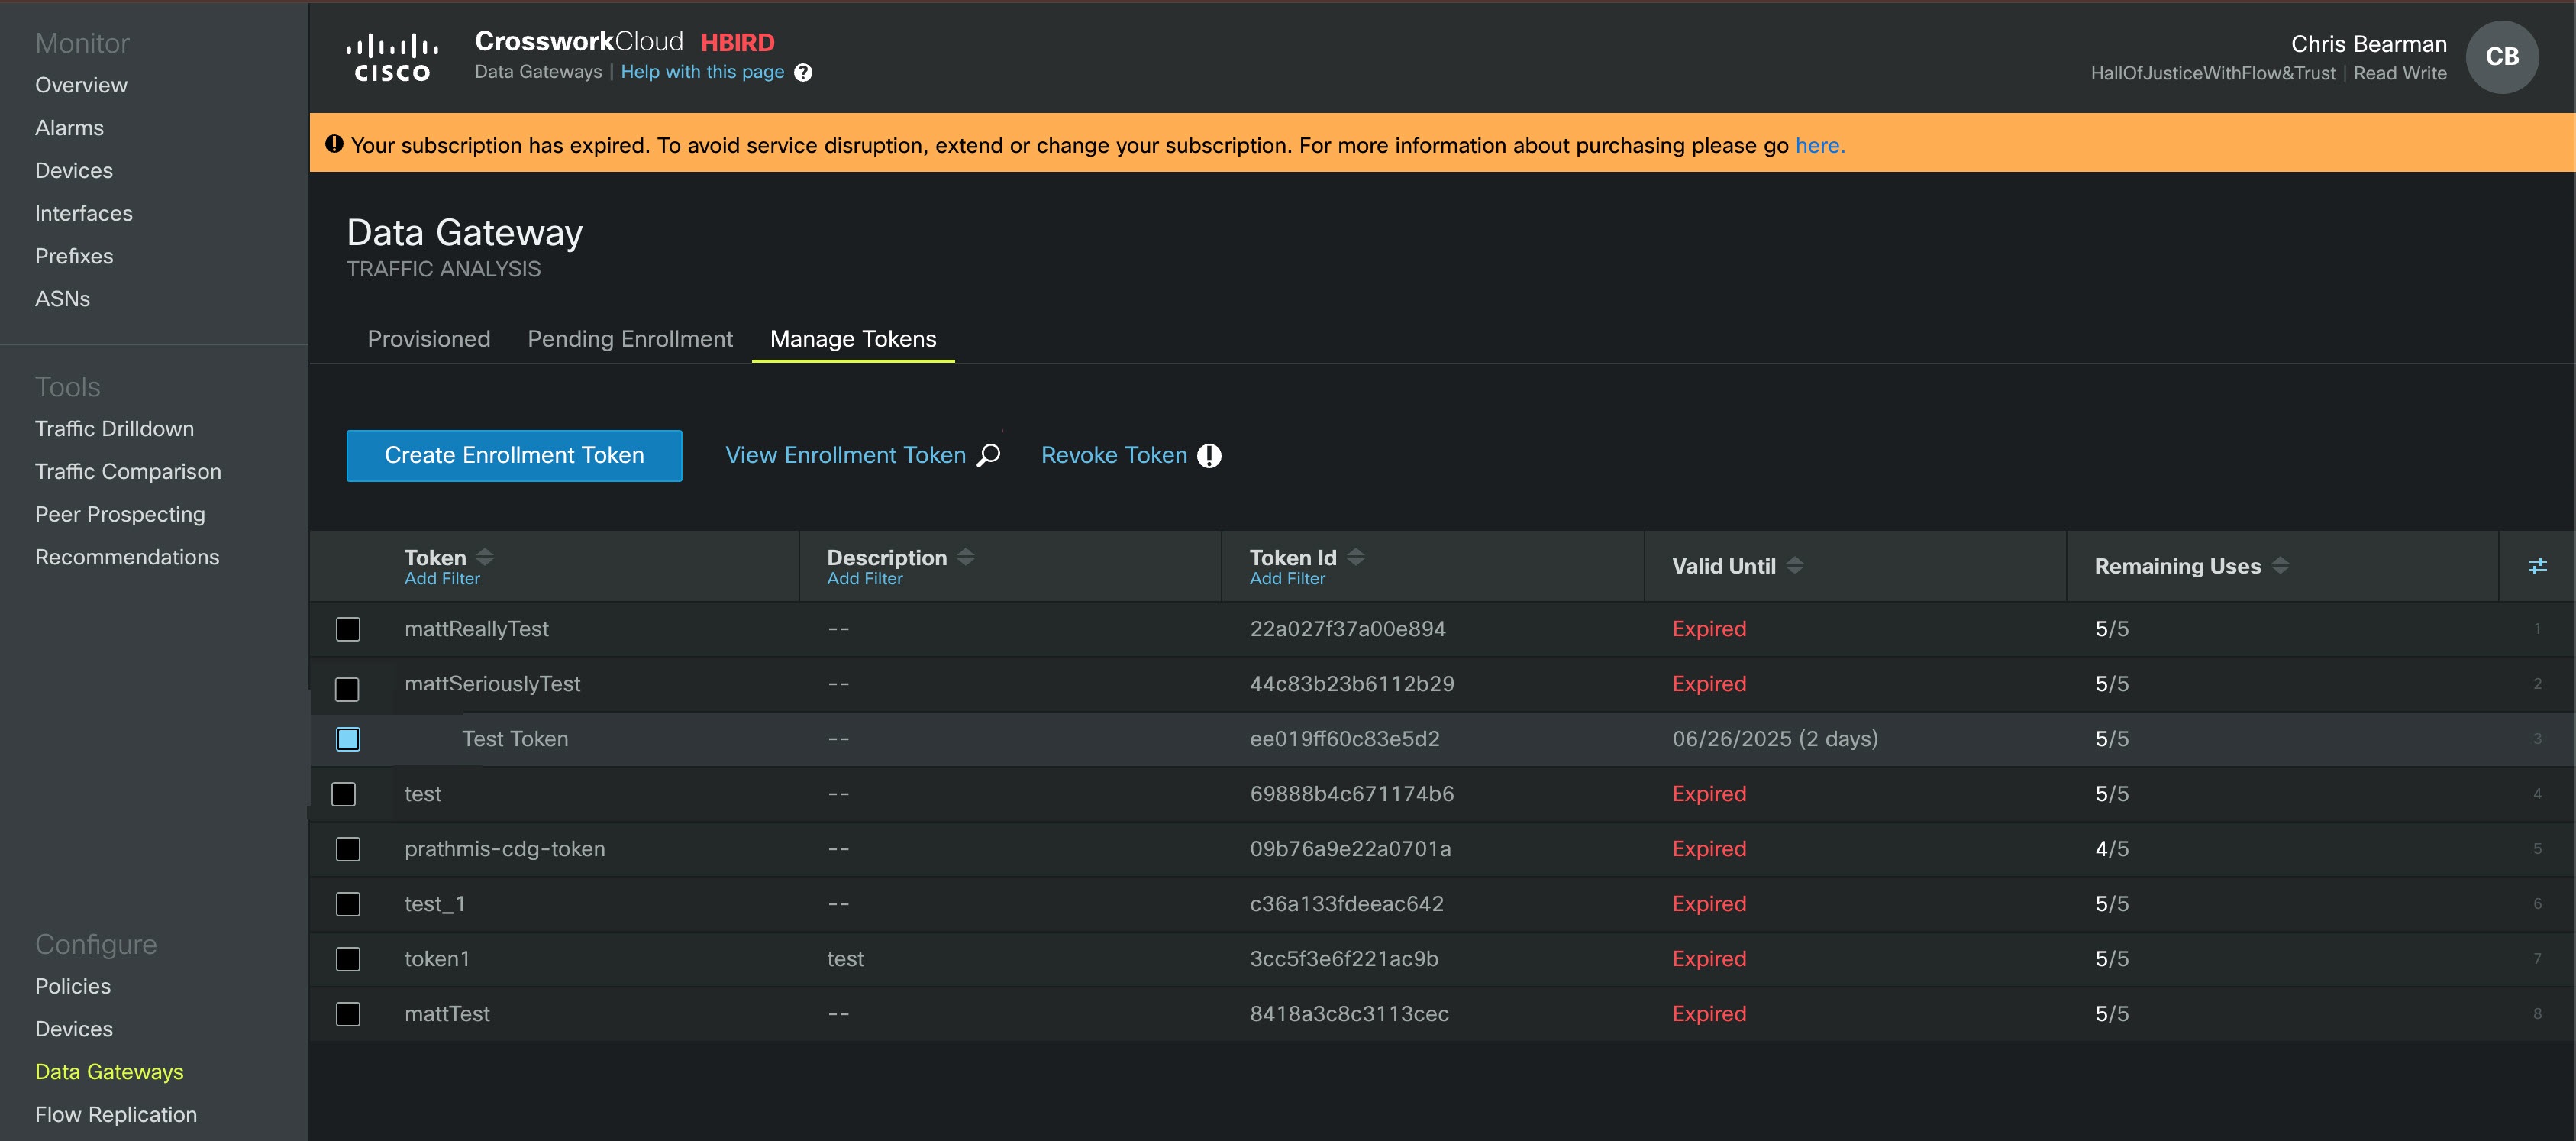Click the CrossworkCloud product title
The image size is (2576, 1141).
point(579,41)
